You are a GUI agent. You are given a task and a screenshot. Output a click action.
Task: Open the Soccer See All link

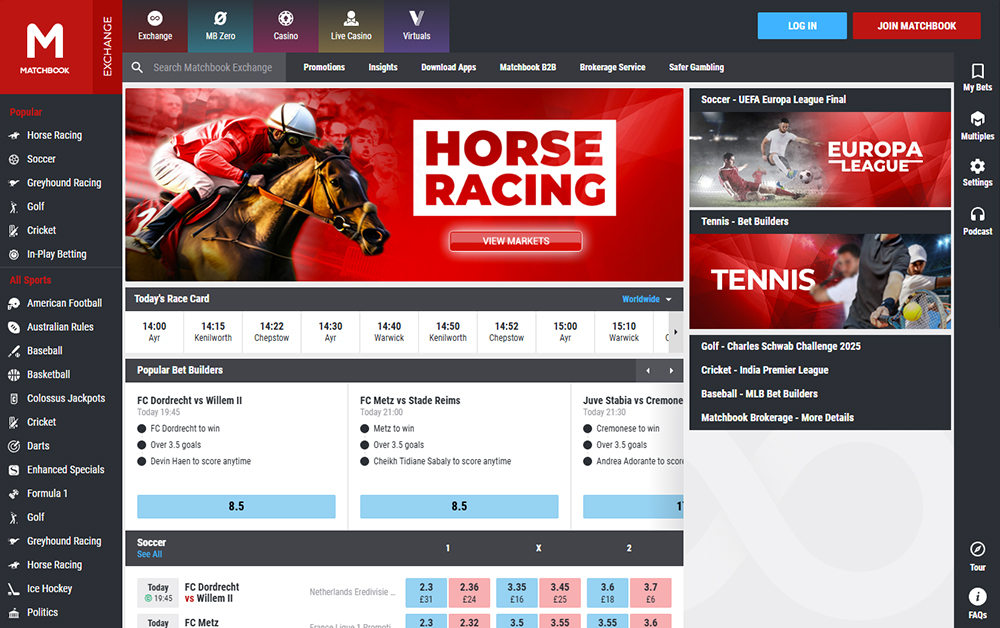(149, 555)
